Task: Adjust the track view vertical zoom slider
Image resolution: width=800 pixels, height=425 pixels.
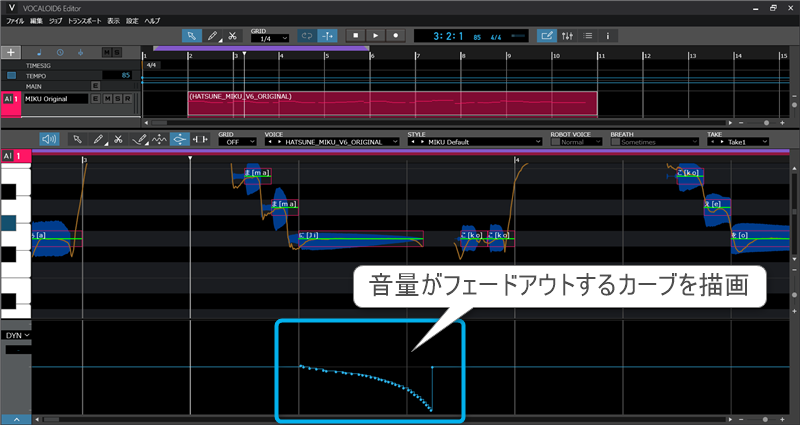Action: [794, 105]
